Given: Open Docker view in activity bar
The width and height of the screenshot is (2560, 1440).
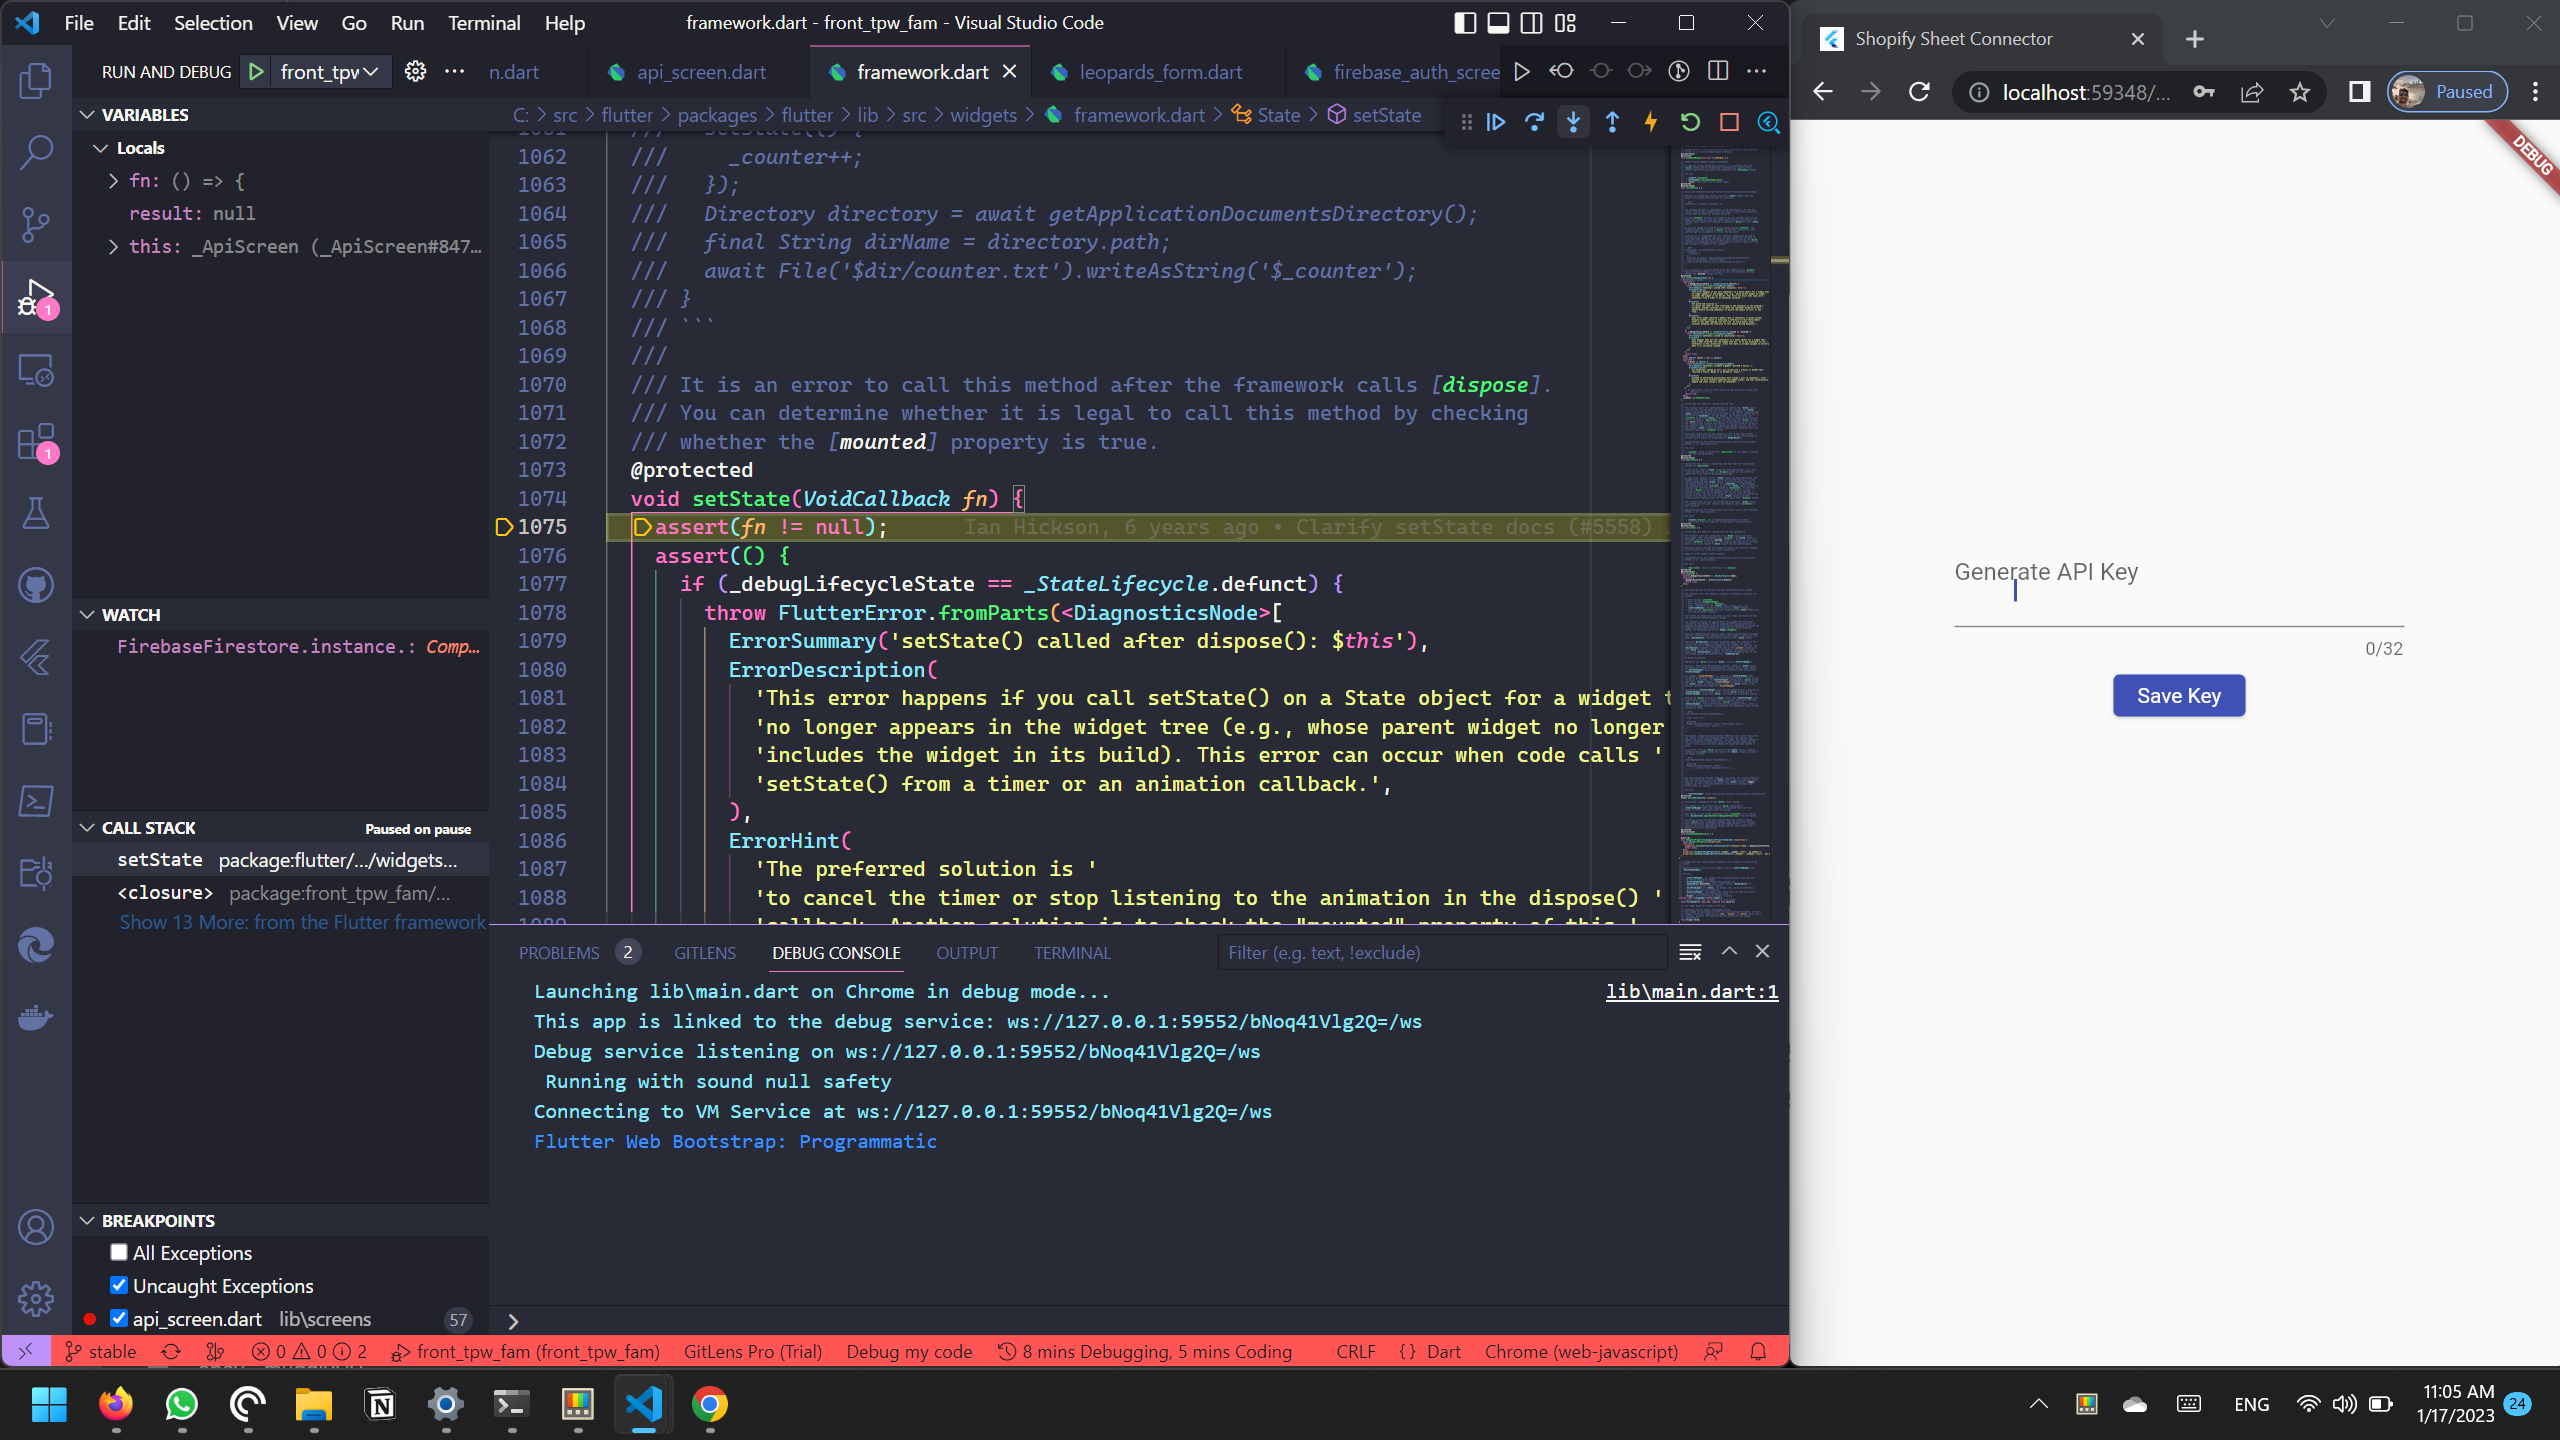Looking at the screenshot, I should point(36,1017).
